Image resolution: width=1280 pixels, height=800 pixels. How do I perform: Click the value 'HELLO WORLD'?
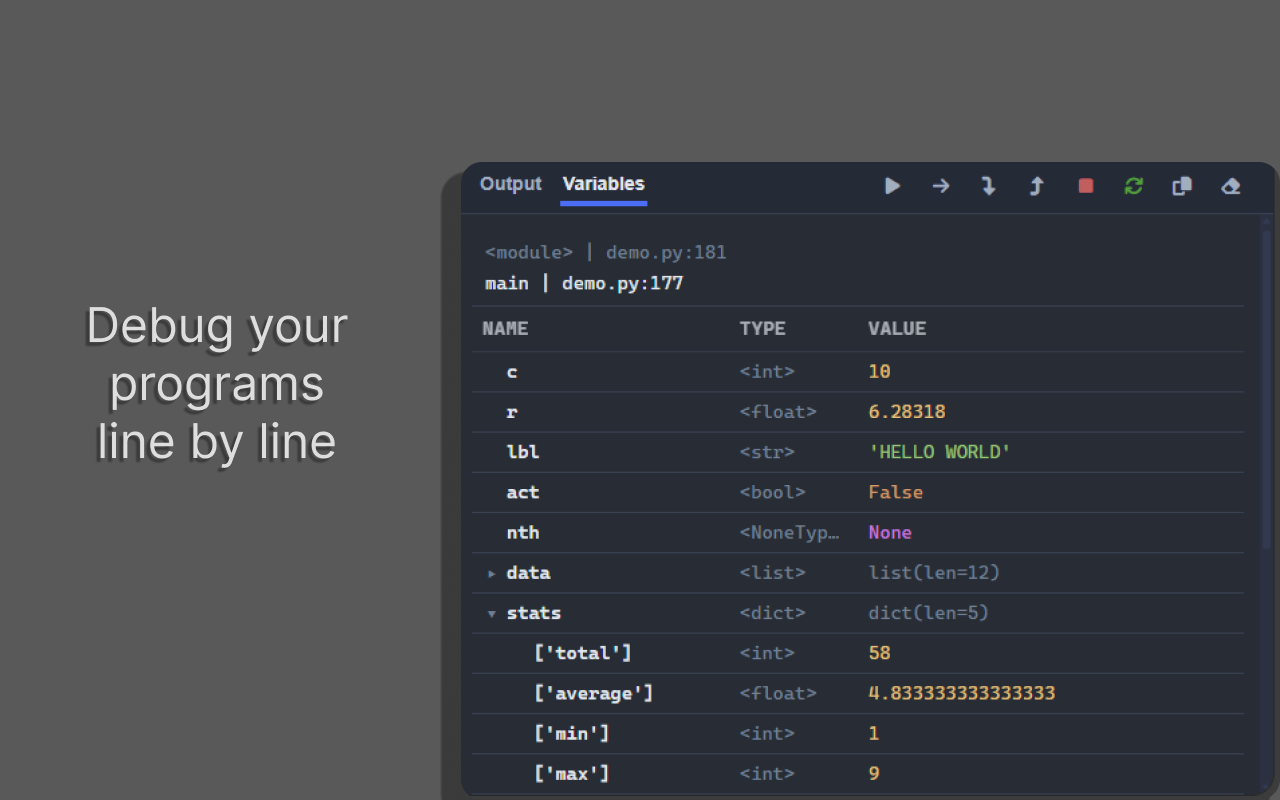(940, 452)
